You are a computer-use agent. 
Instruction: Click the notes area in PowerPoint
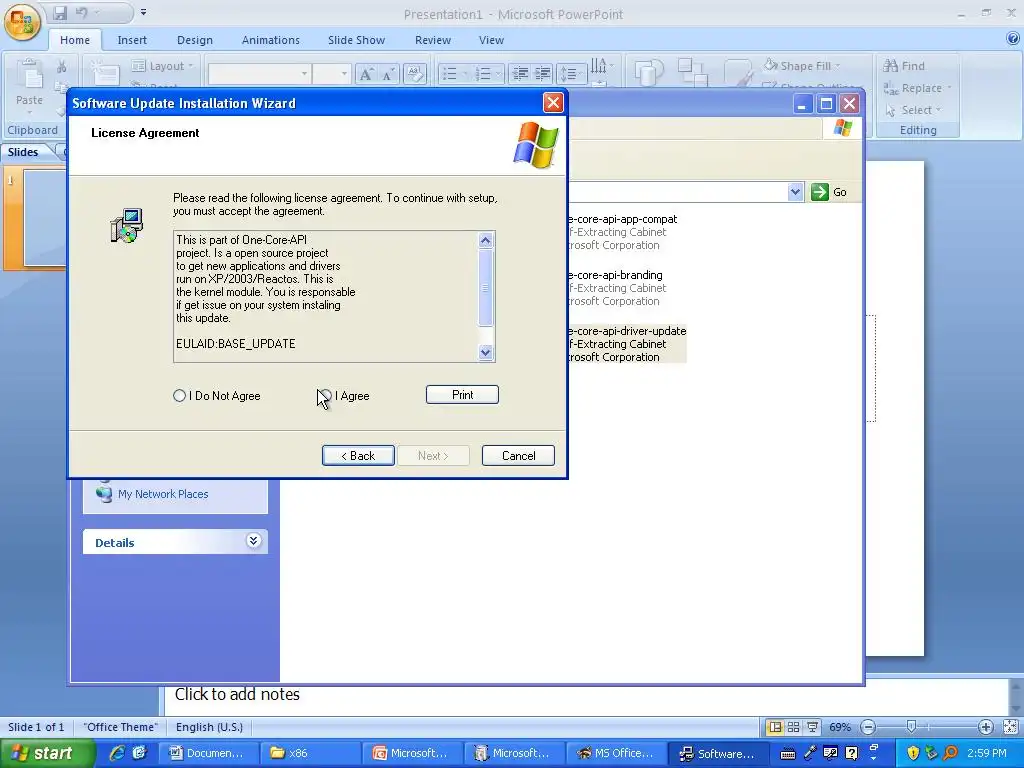coord(585,696)
